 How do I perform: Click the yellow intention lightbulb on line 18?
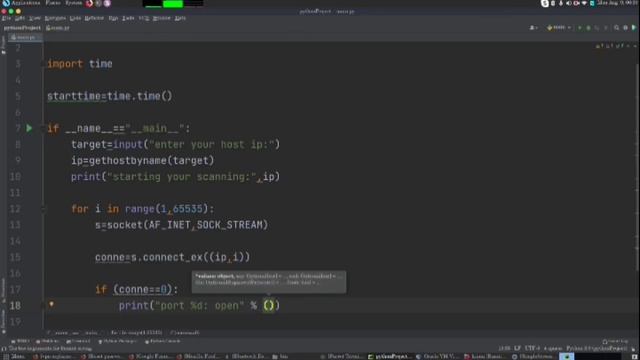[51, 304]
